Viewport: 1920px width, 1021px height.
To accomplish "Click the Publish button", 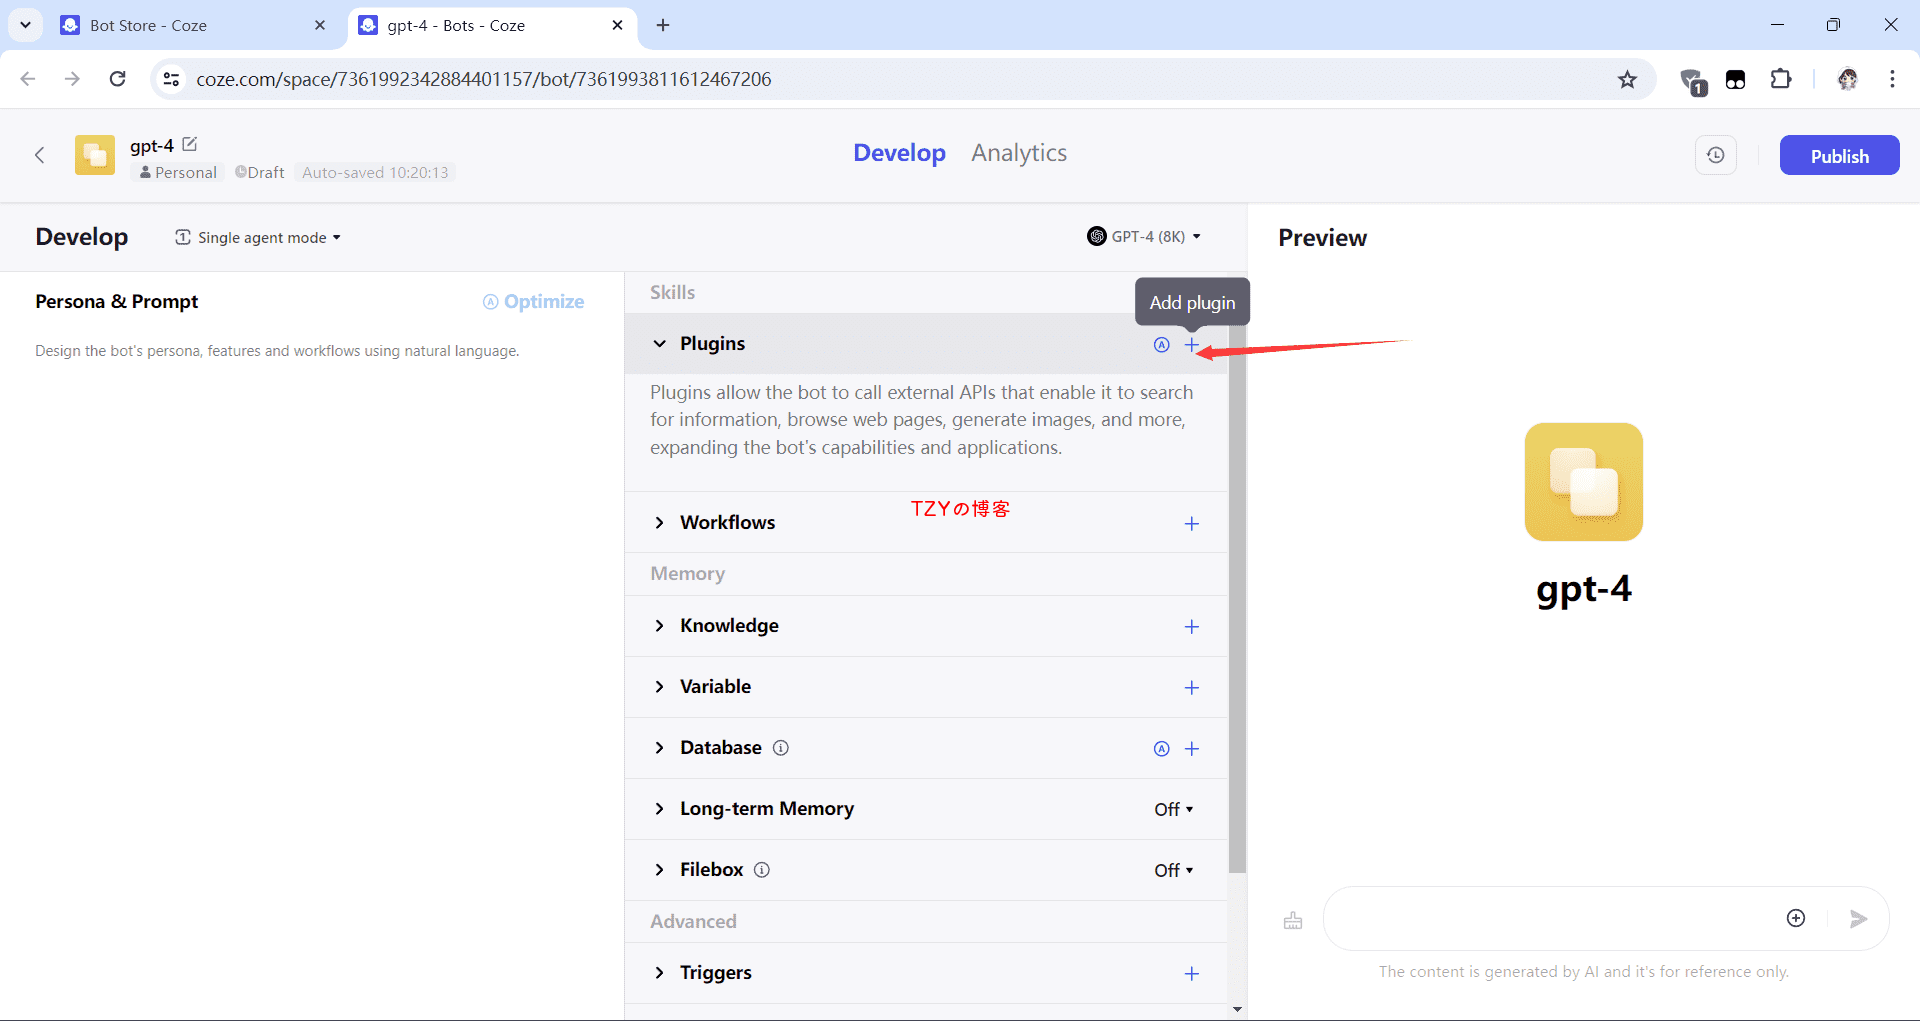I will pyautogui.click(x=1838, y=156).
